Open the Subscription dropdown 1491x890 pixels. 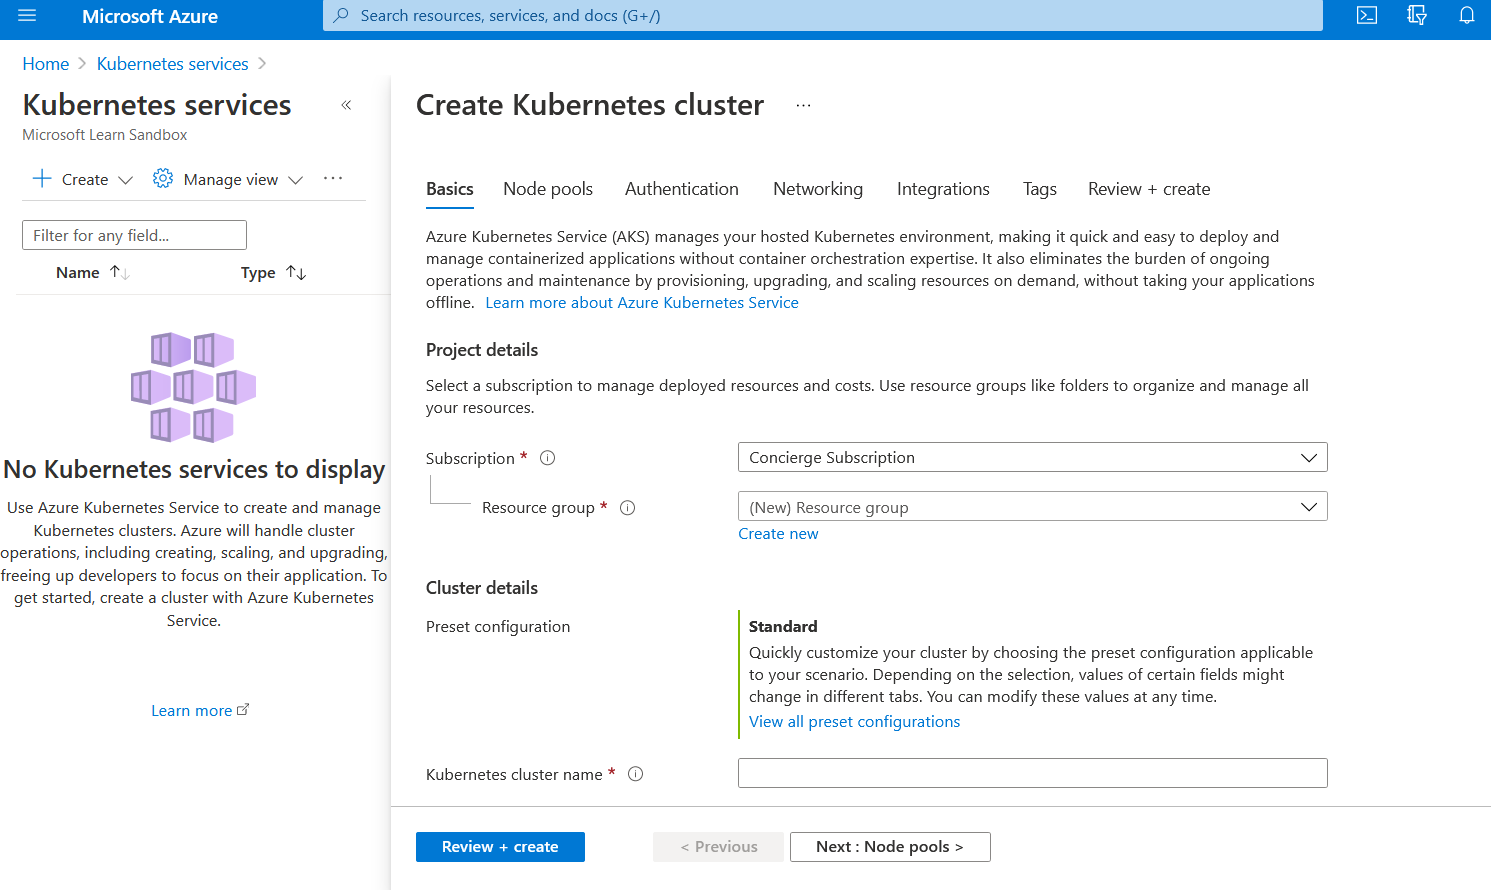[1033, 457]
